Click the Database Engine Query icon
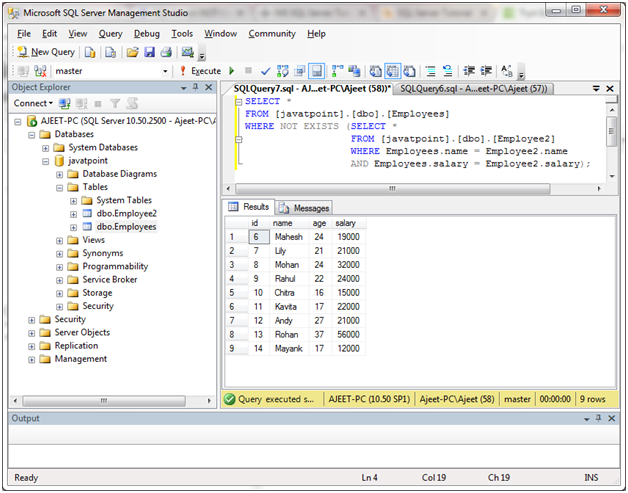This screenshot has width=628, height=493. coord(90,52)
